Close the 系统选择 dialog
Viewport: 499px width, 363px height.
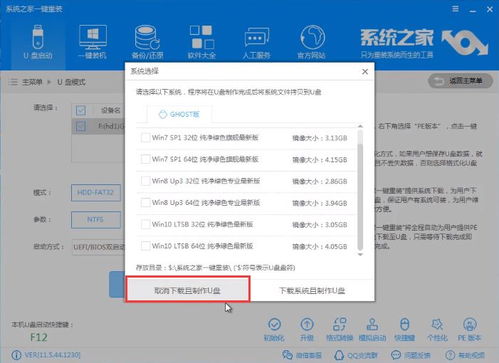click(x=365, y=71)
